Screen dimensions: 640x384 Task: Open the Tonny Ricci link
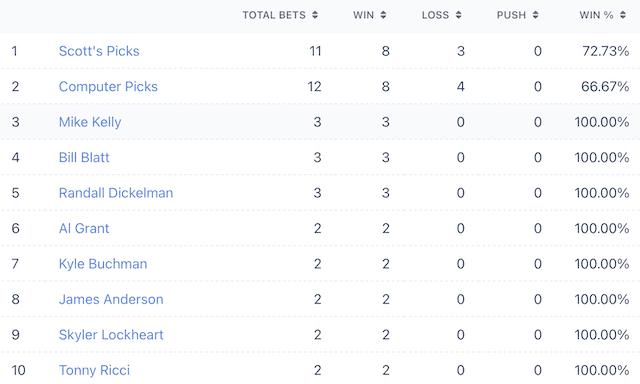(x=94, y=371)
